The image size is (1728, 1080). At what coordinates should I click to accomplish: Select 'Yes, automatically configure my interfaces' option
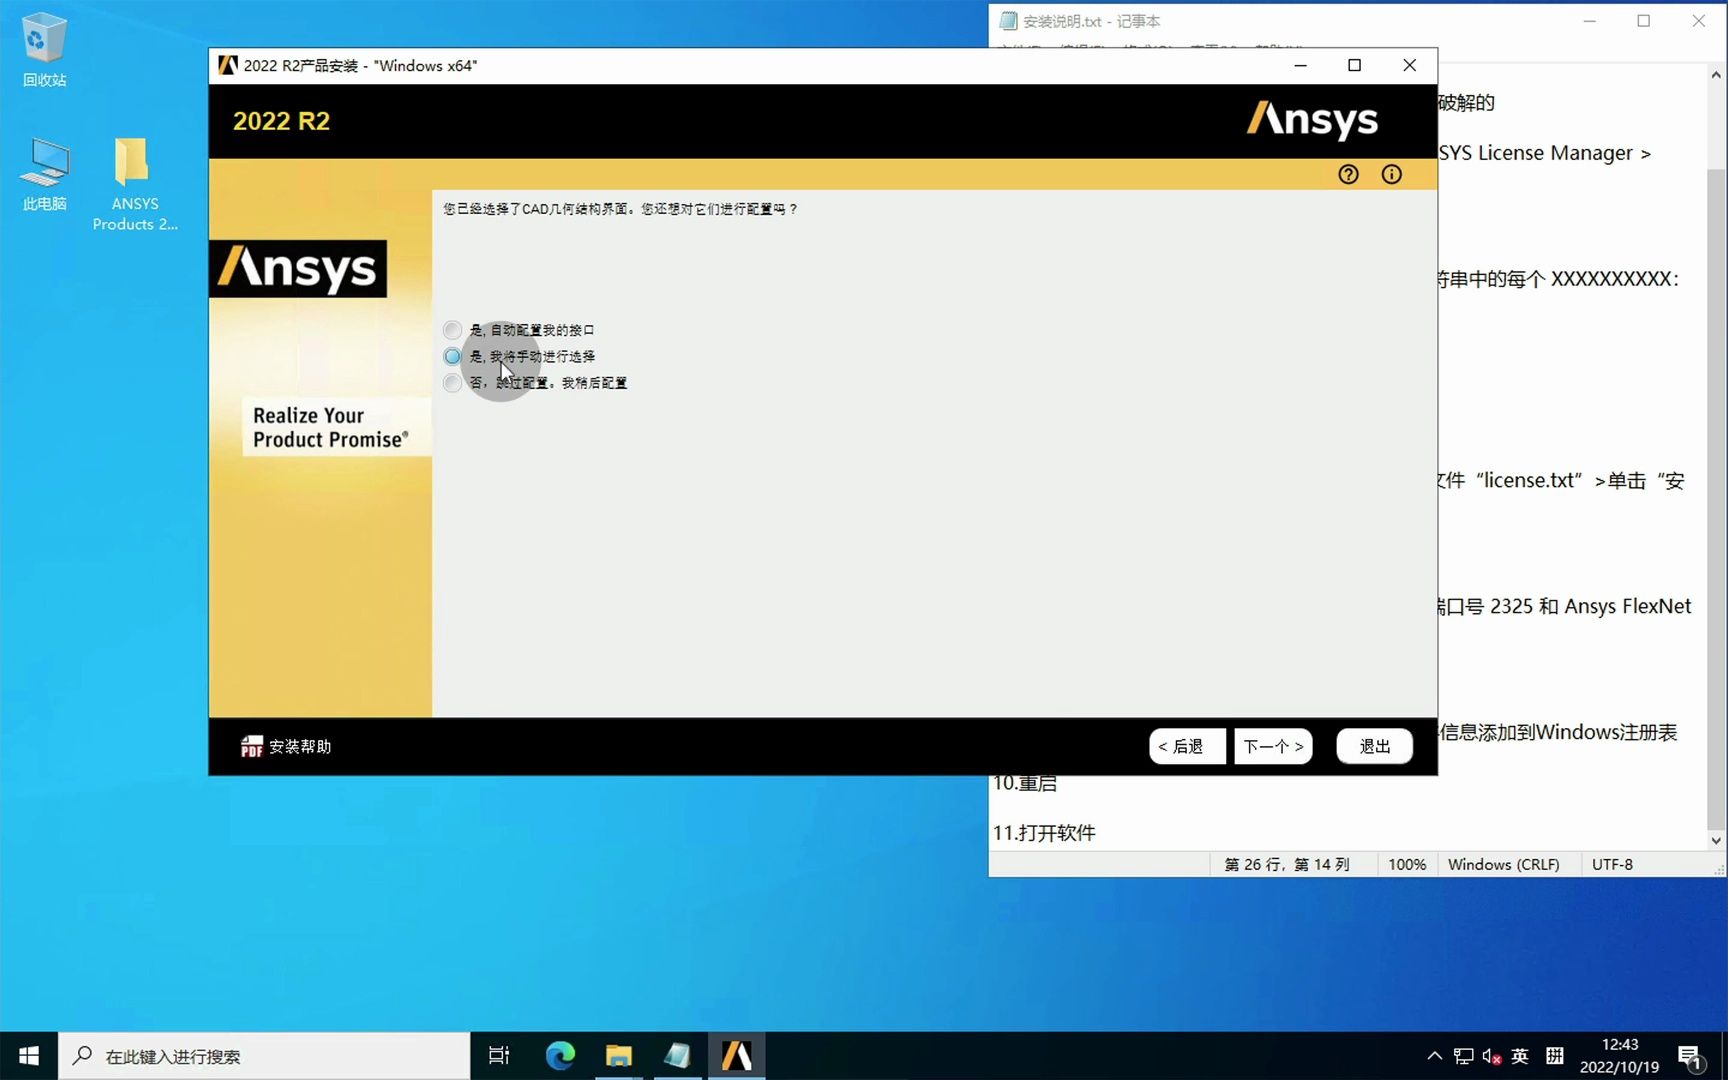(x=519, y=330)
